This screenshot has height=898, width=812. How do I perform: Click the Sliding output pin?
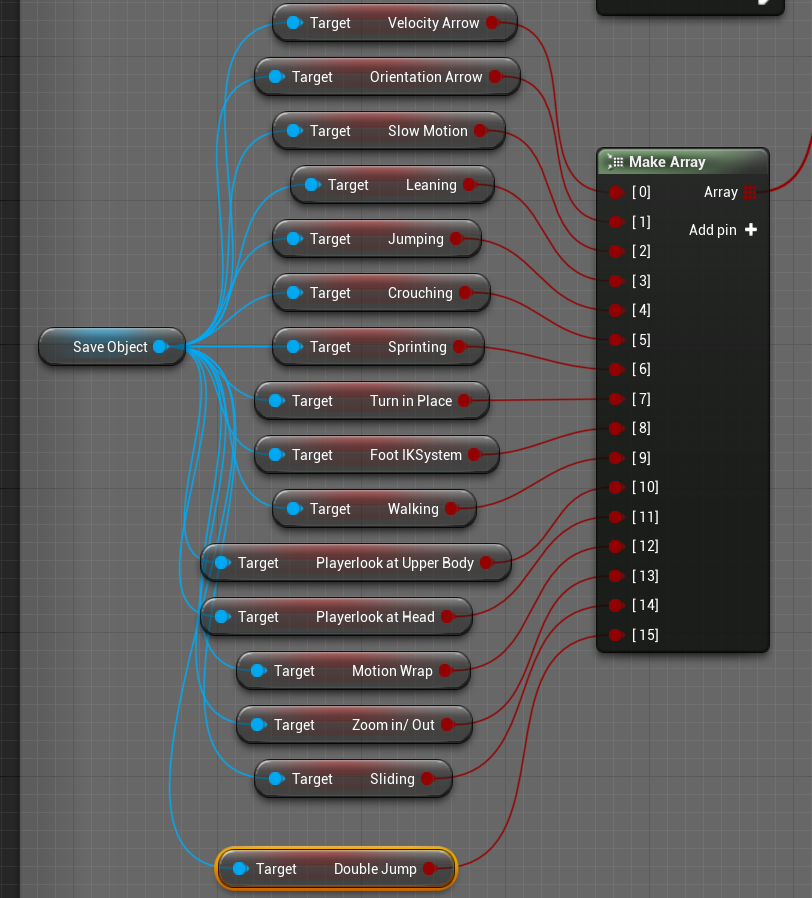pyautogui.click(x=427, y=779)
